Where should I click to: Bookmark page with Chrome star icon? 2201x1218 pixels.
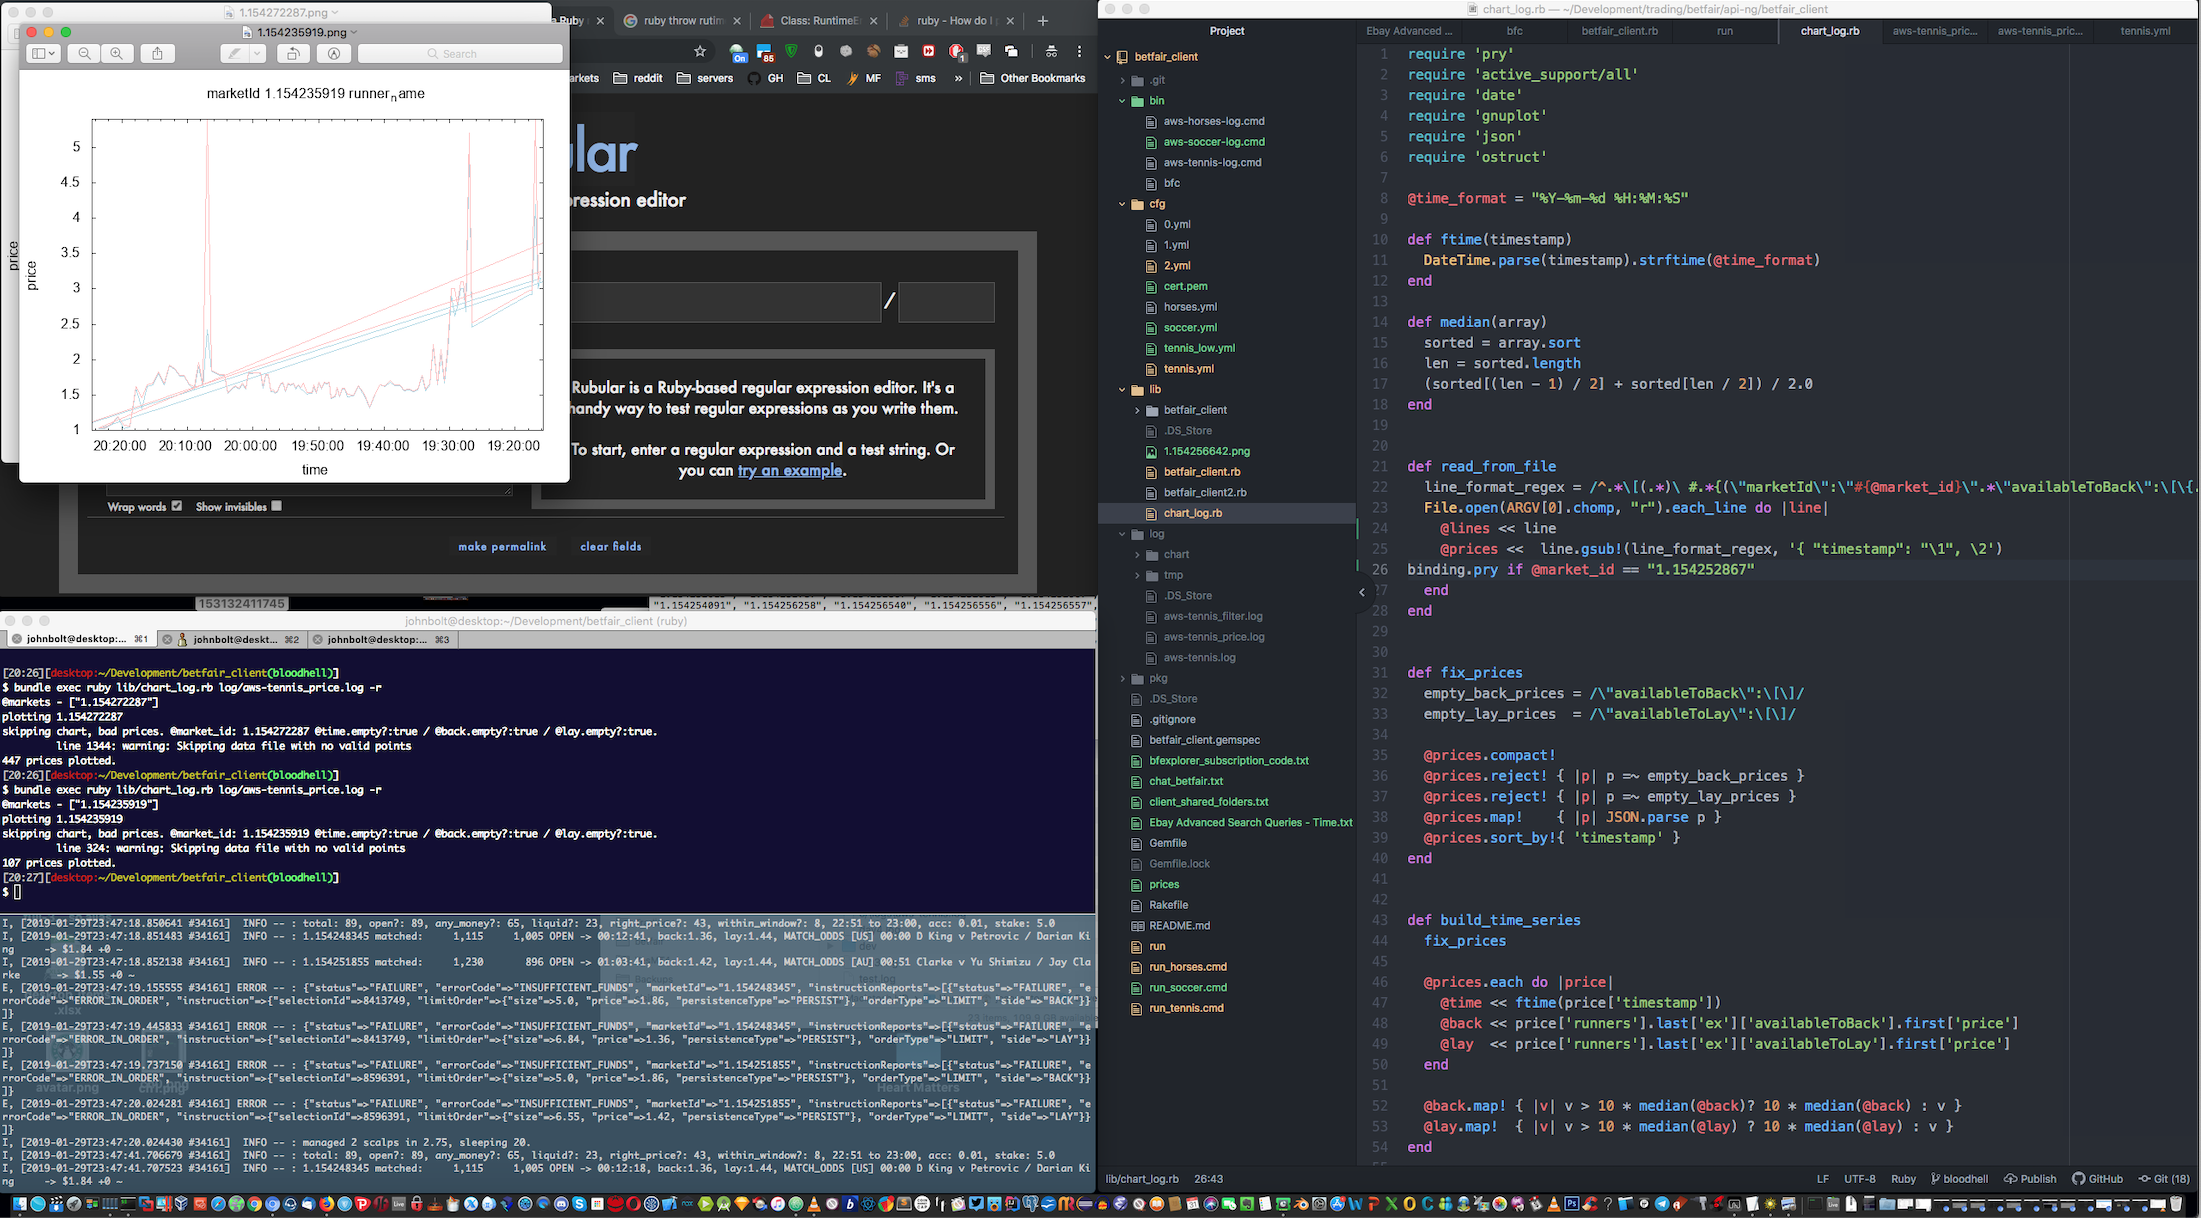point(700,51)
